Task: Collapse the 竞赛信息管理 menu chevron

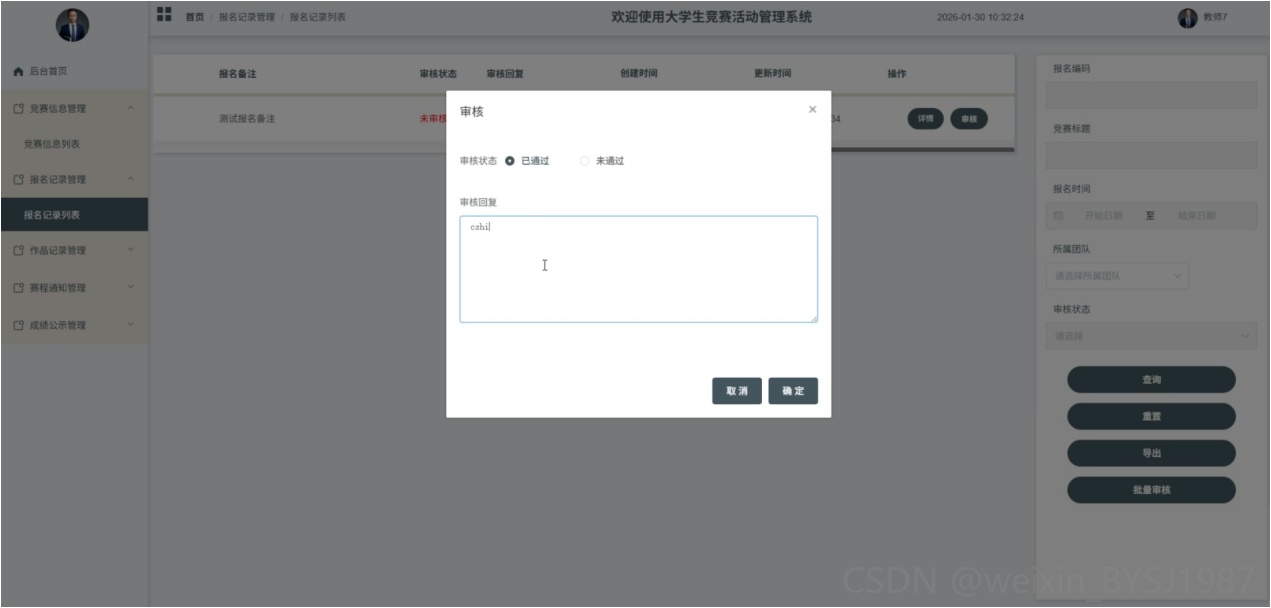Action: (x=131, y=108)
